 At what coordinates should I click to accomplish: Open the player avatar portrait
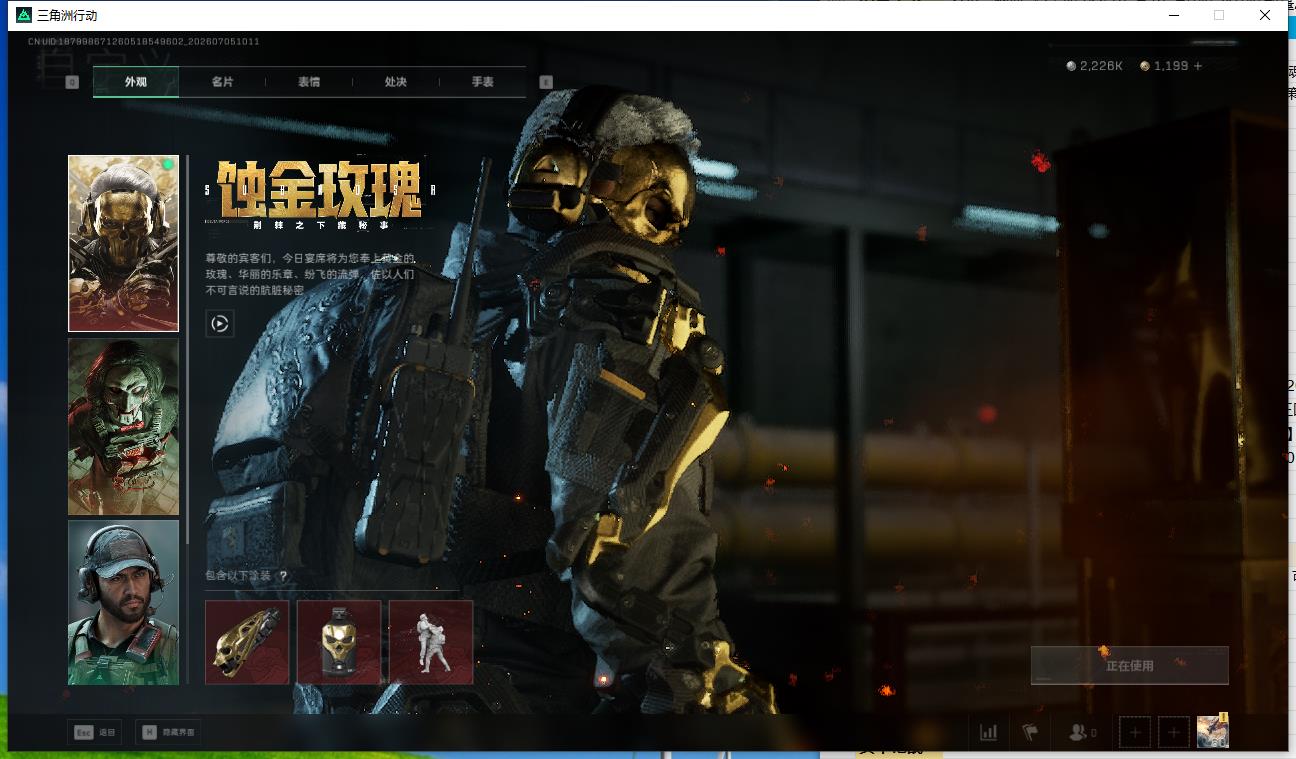(x=1213, y=732)
